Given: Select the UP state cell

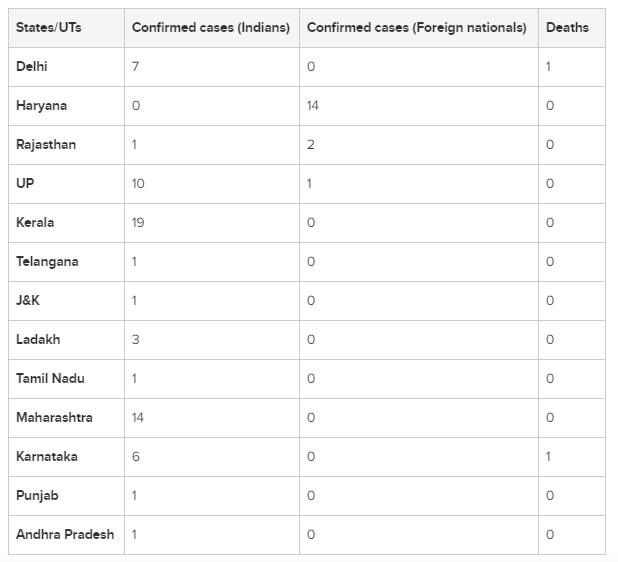Looking at the screenshot, I should (26, 184).
